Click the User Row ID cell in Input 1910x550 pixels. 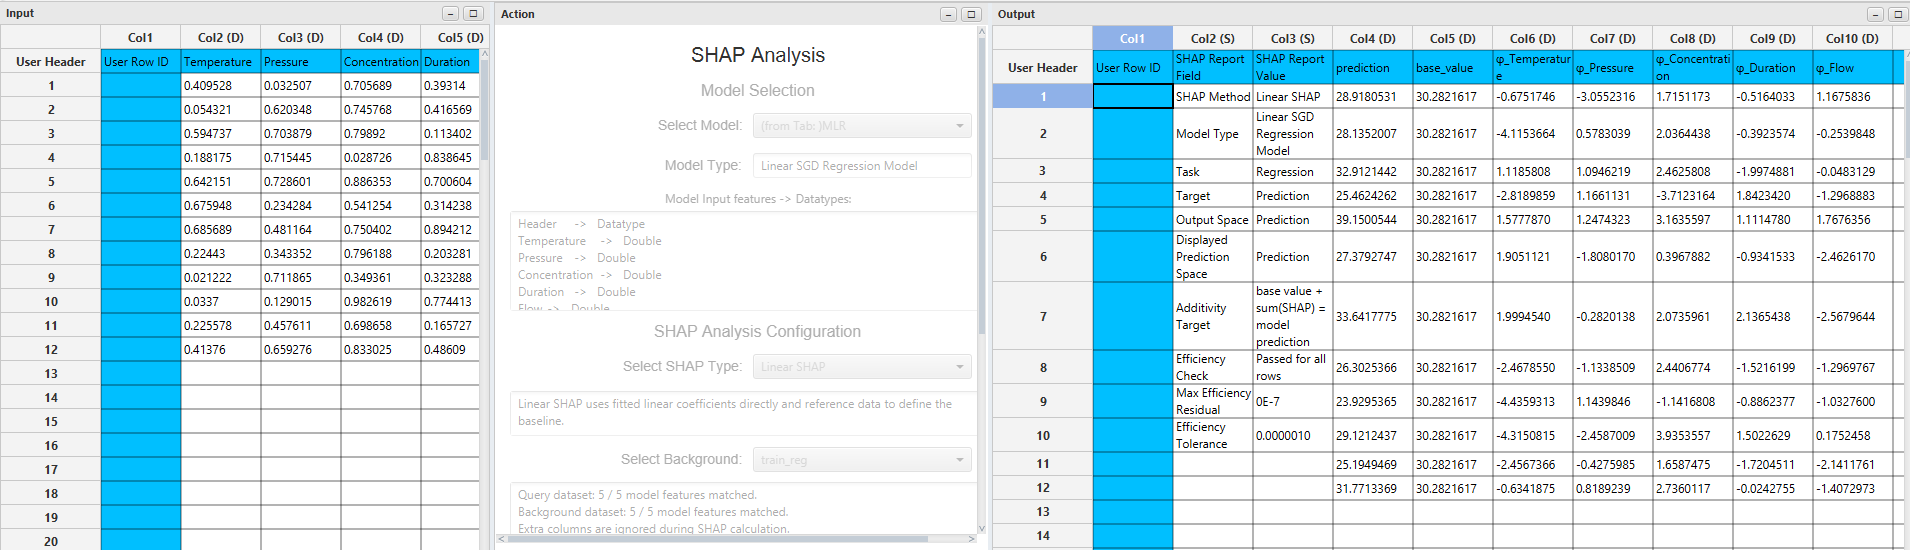pos(141,62)
